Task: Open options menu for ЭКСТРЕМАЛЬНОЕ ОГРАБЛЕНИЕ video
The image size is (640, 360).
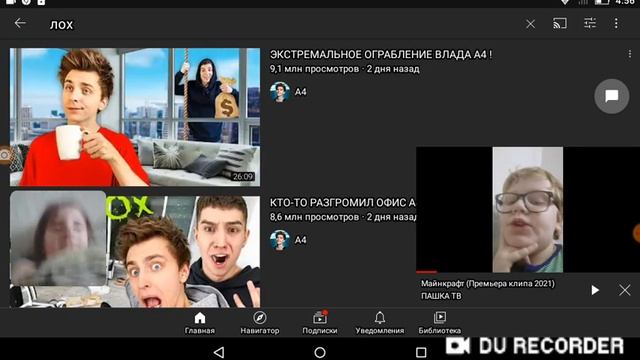Action: tap(629, 54)
